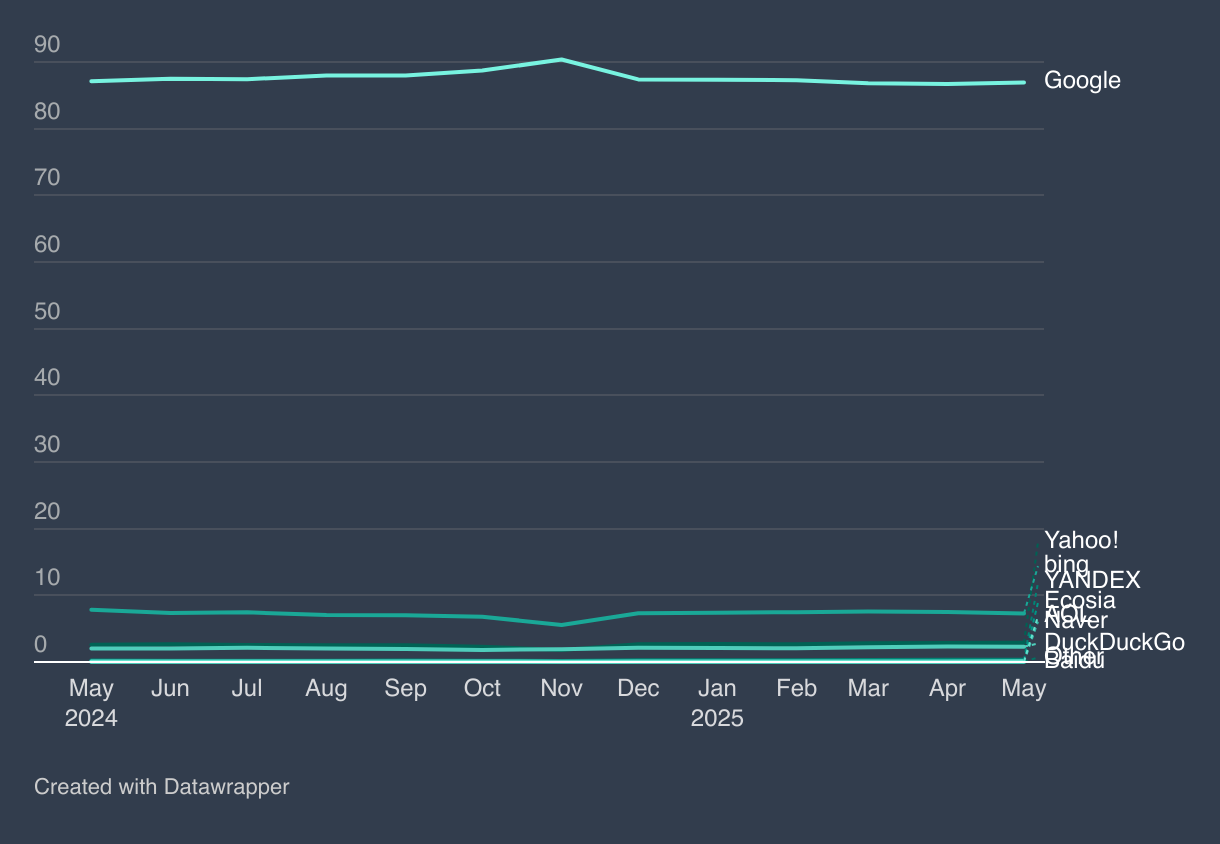The height and width of the screenshot is (844, 1220).
Task: Click the 0 y-axis tick label
Action: pyautogui.click(x=41, y=645)
